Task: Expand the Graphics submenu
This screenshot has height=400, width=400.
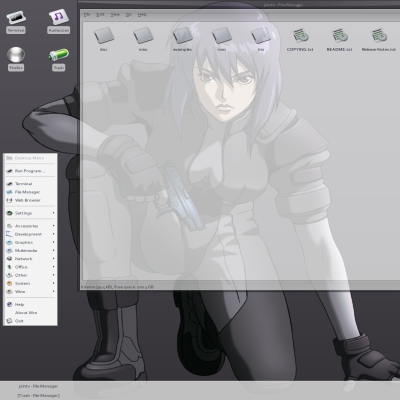Action: [x=30, y=242]
